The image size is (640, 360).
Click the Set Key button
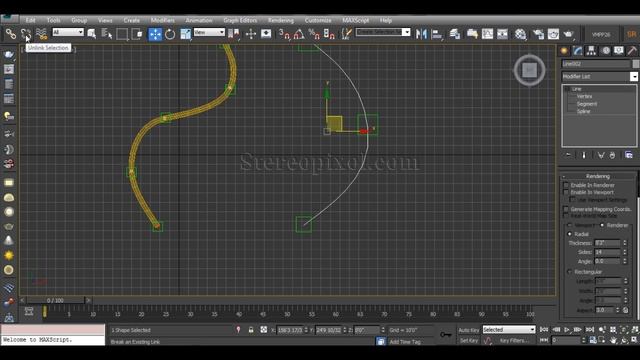point(469,340)
